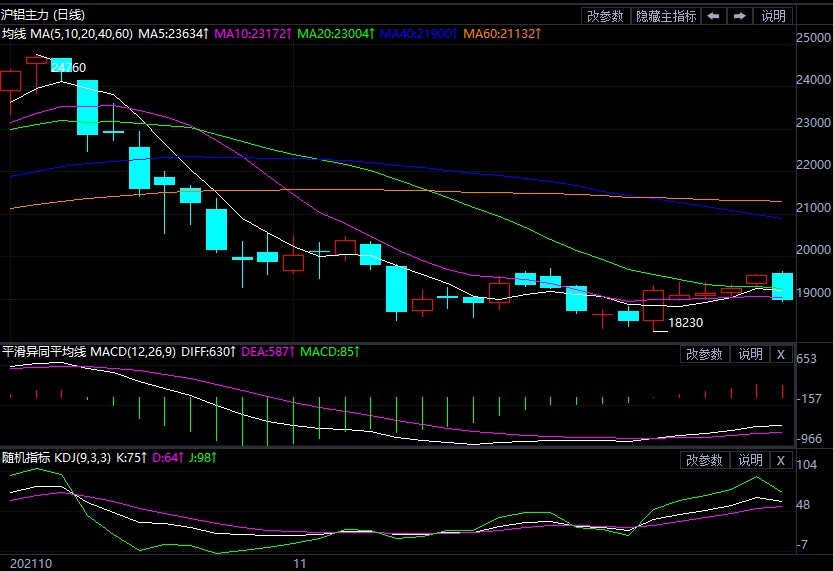This screenshot has width=833, height=571.
Task: Click the 平滑异同平均线 MACD(12,26,9) label
Action: pyautogui.click(x=89, y=352)
